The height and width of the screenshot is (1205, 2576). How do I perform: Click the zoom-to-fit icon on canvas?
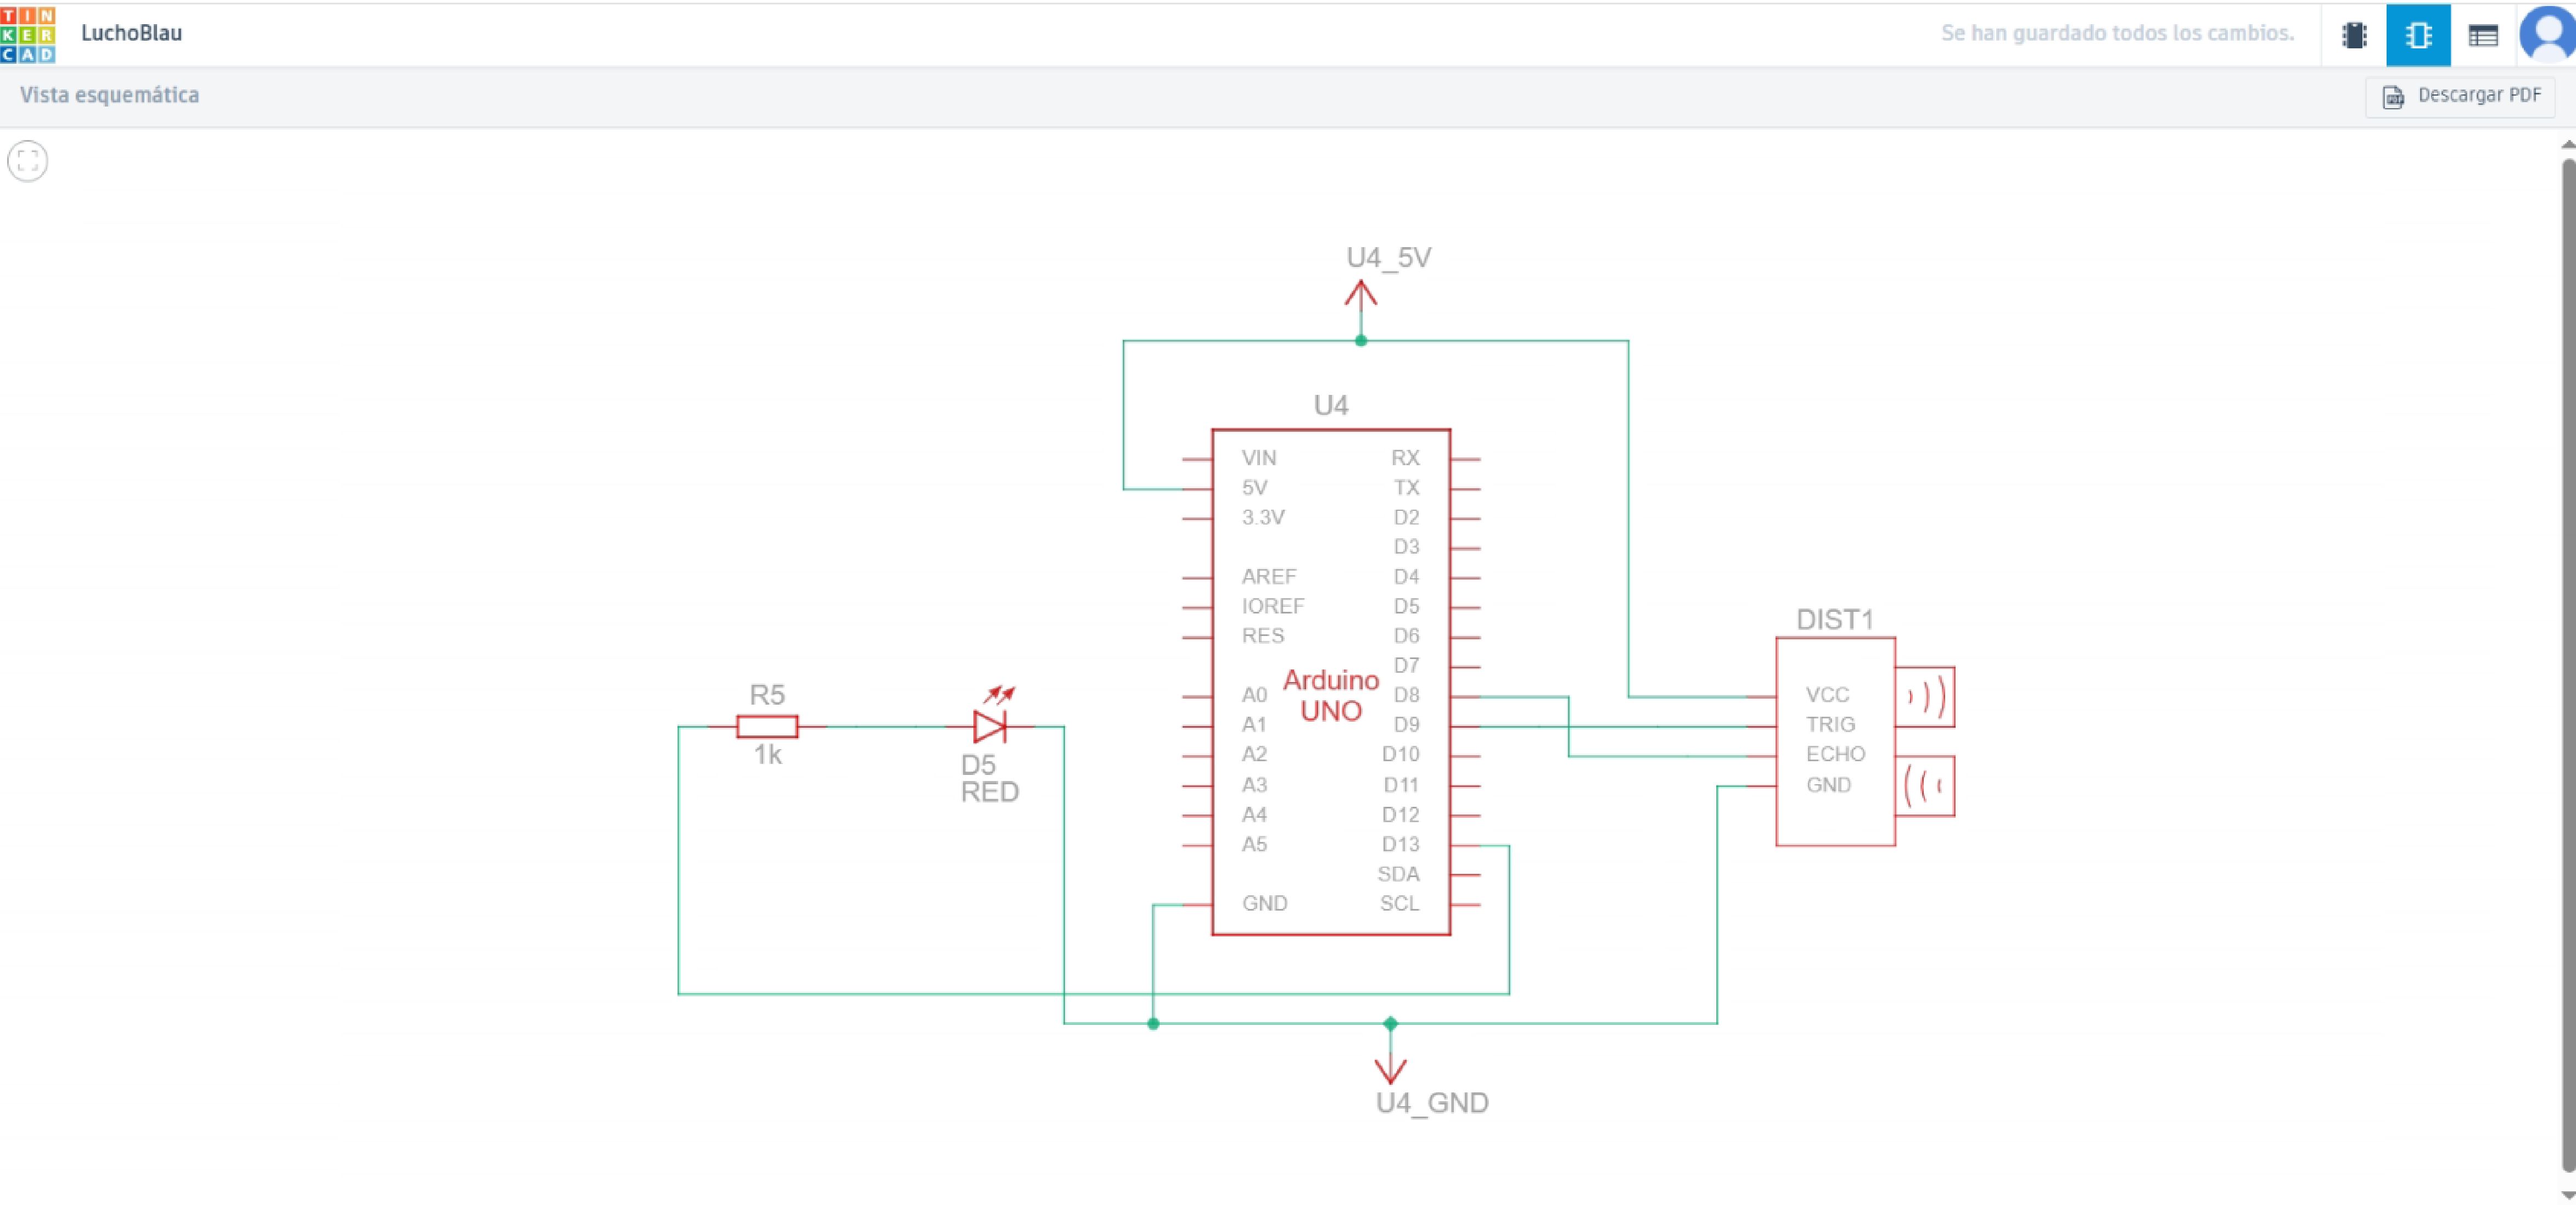click(27, 160)
